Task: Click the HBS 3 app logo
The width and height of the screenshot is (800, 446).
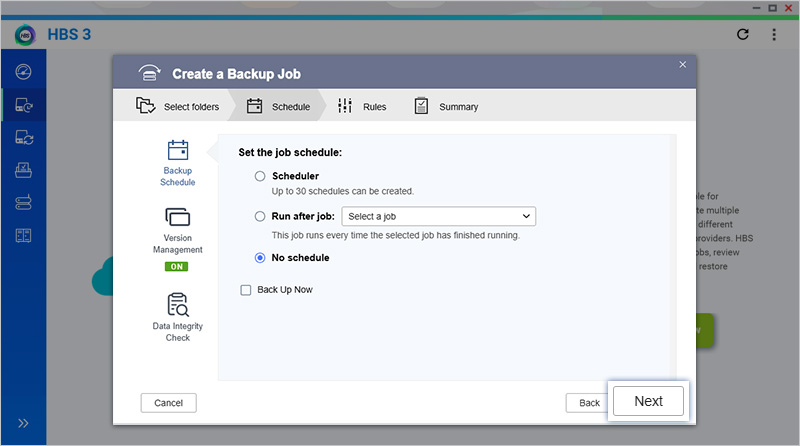Action: (25, 35)
